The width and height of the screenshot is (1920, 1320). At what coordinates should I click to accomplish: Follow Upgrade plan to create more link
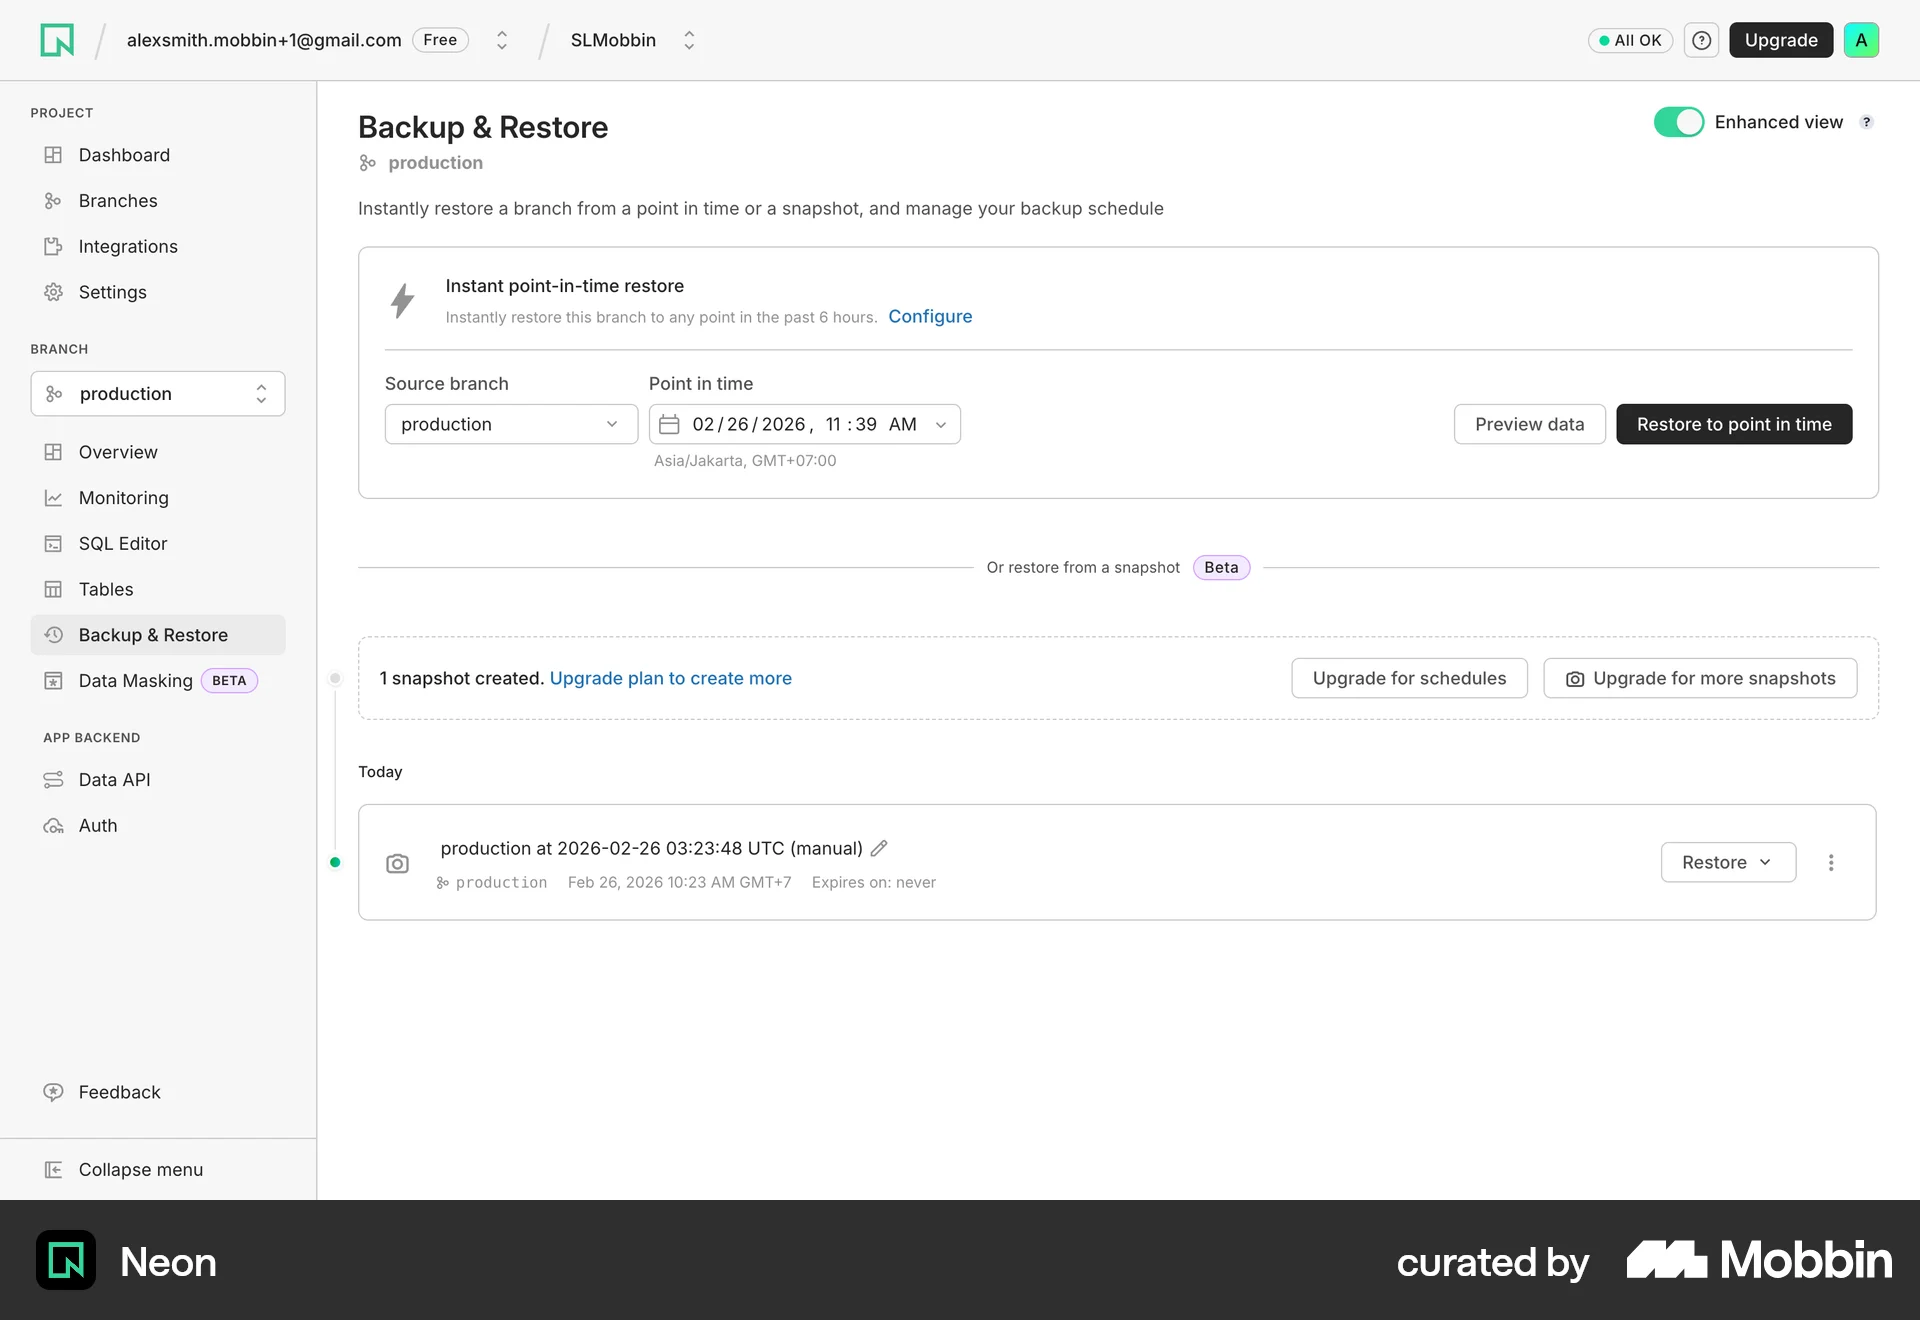(670, 678)
